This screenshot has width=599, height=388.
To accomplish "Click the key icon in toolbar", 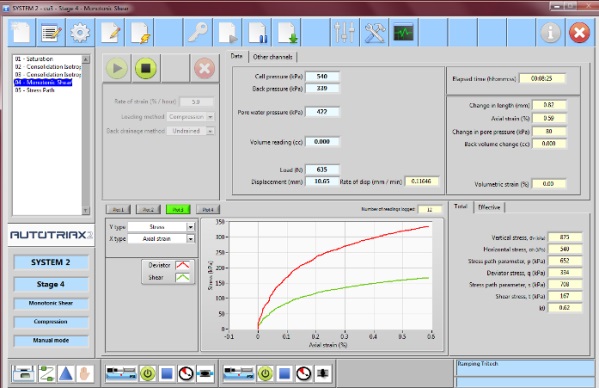I will point(198,33).
